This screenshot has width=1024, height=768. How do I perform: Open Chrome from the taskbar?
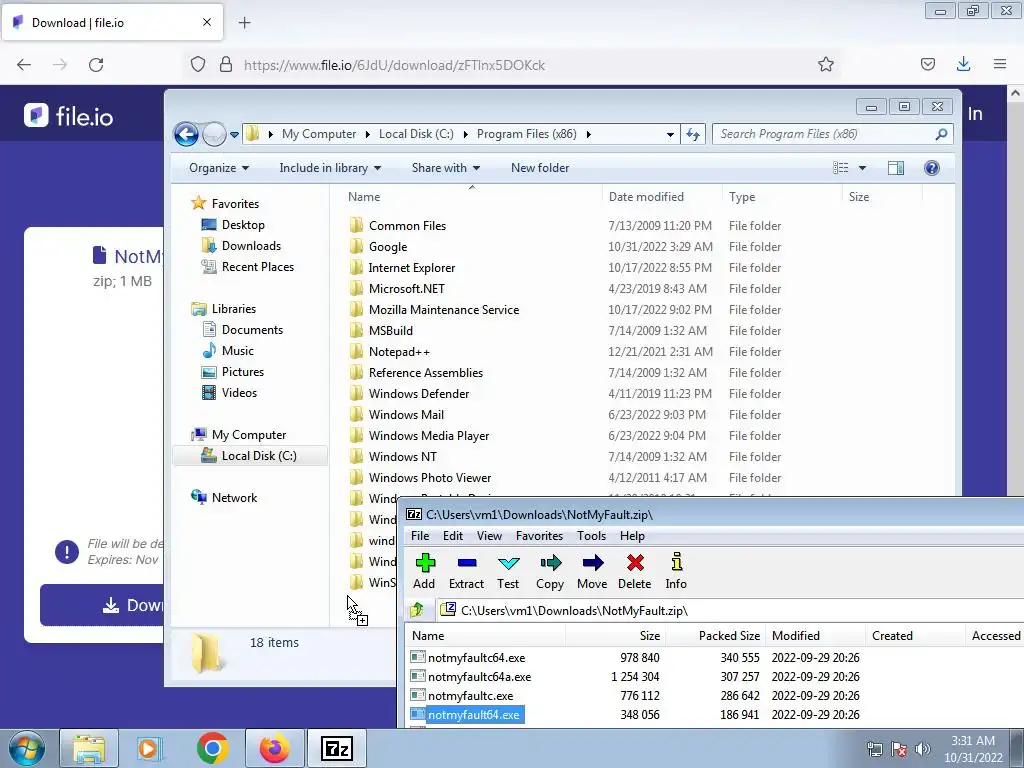213,748
